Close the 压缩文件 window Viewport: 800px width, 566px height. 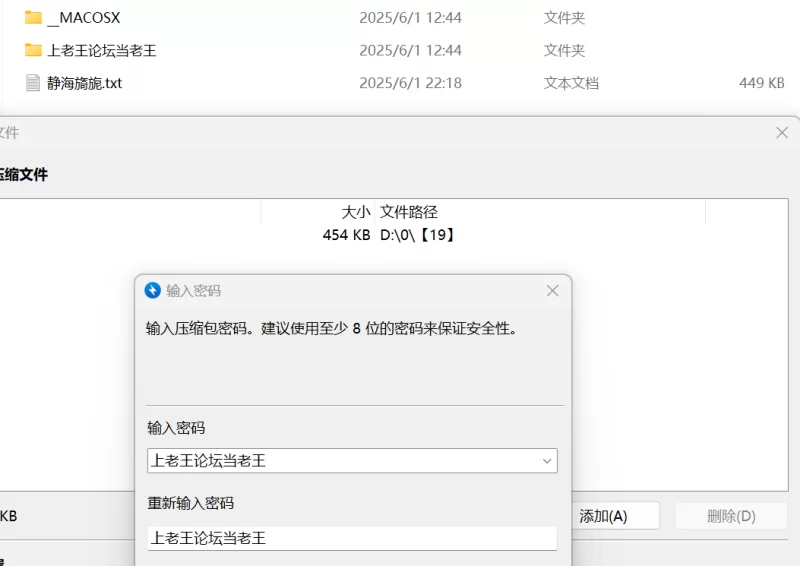click(x=782, y=133)
